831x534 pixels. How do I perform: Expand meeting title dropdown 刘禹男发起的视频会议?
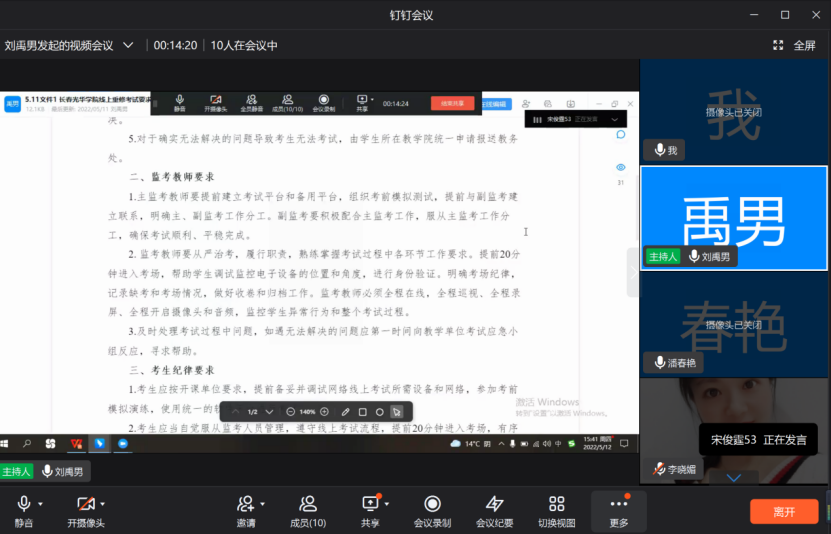click(x=128, y=46)
